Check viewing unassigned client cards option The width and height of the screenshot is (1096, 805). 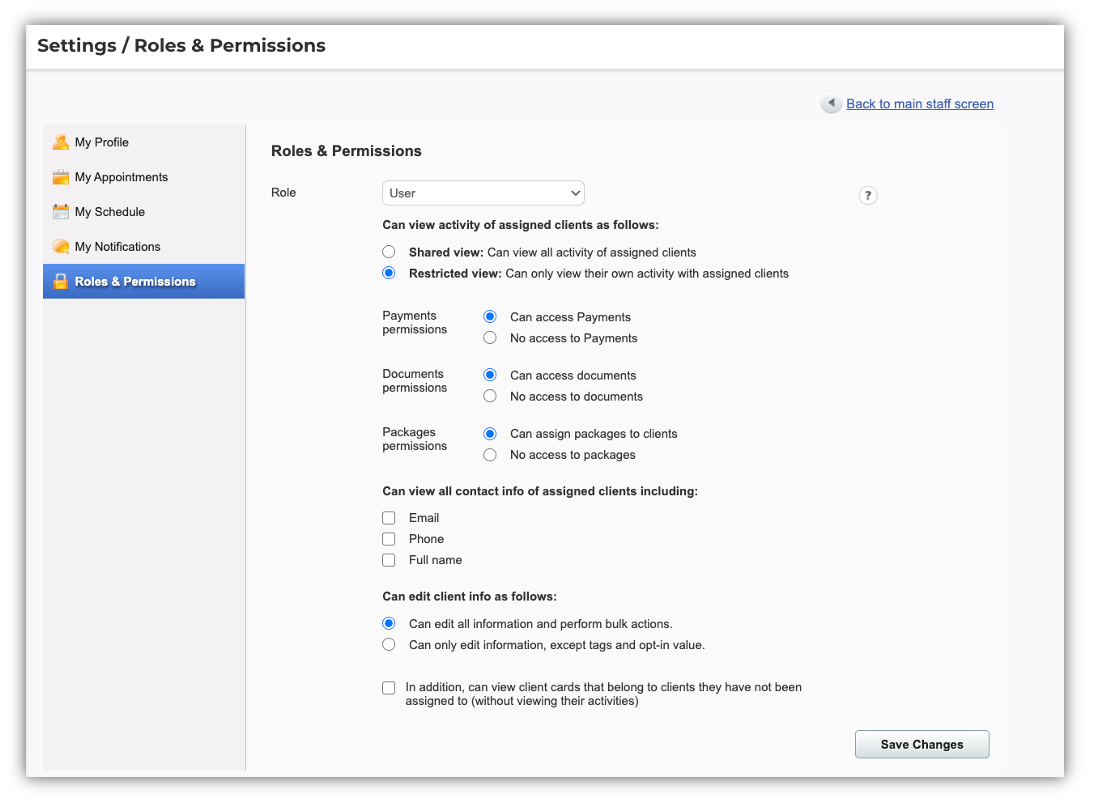click(388, 688)
